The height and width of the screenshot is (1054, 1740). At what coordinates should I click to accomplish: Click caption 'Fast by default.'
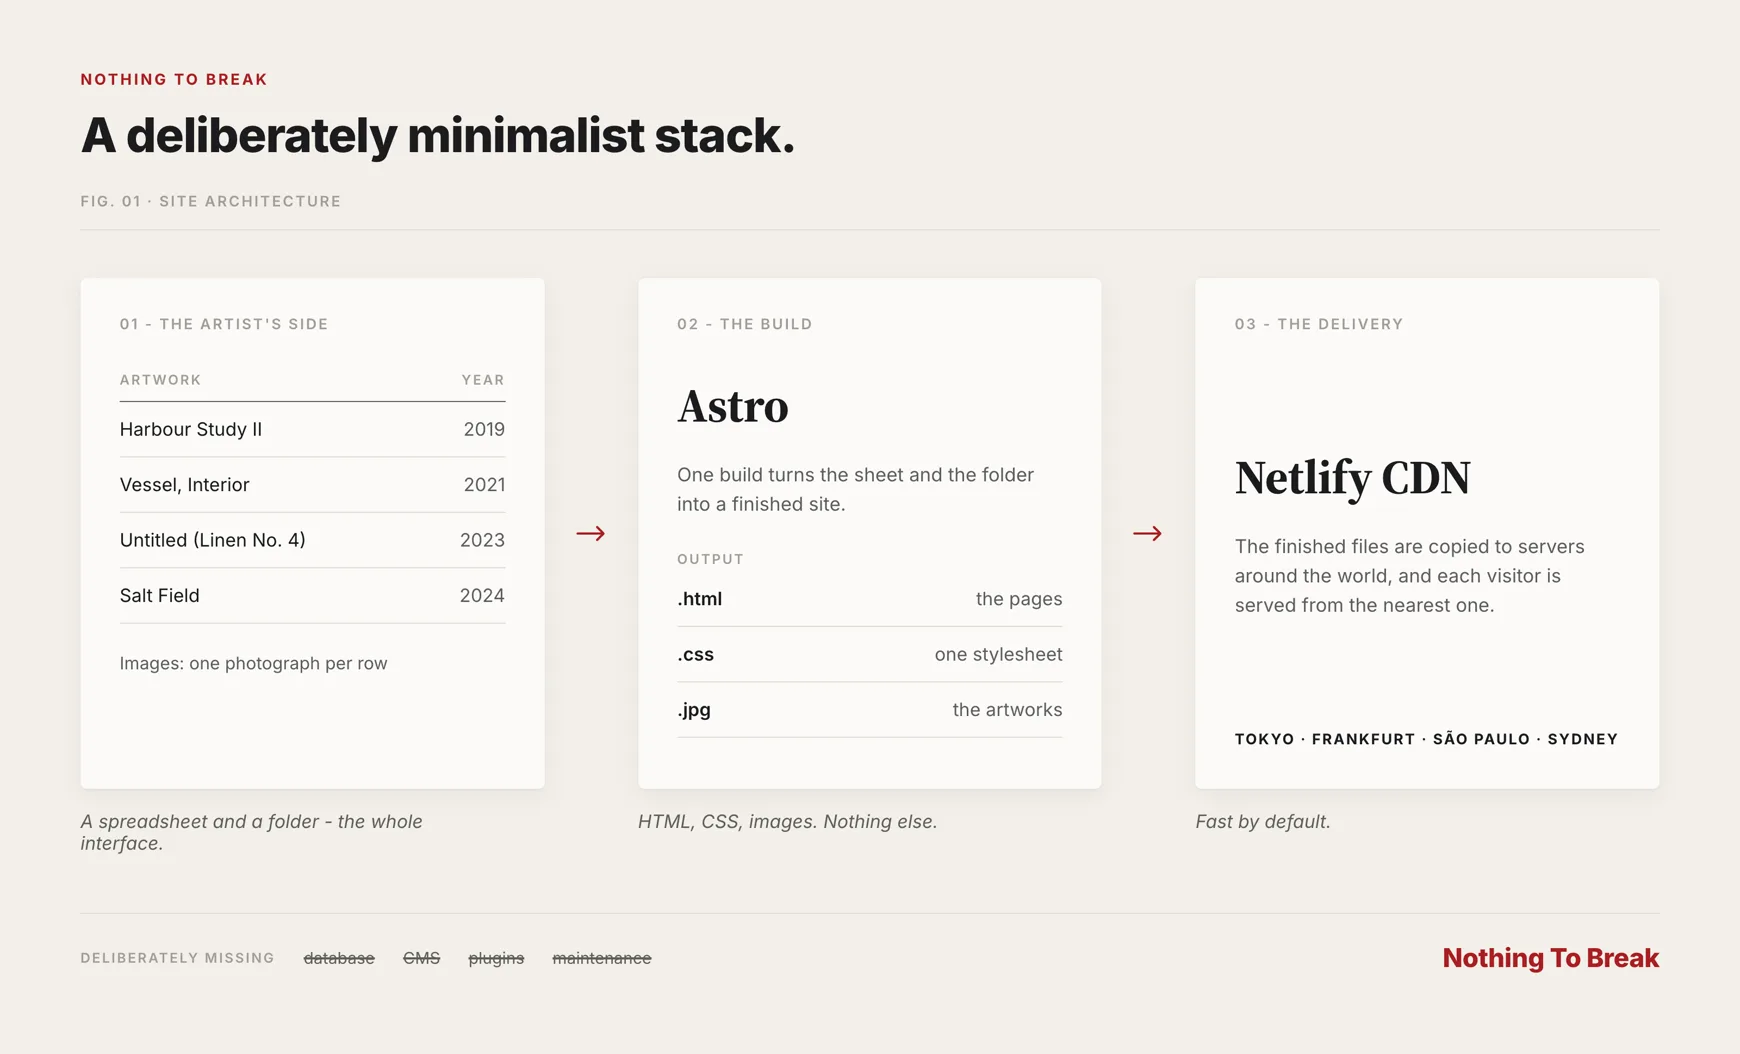pyautogui.click(x=1262, y=822)
